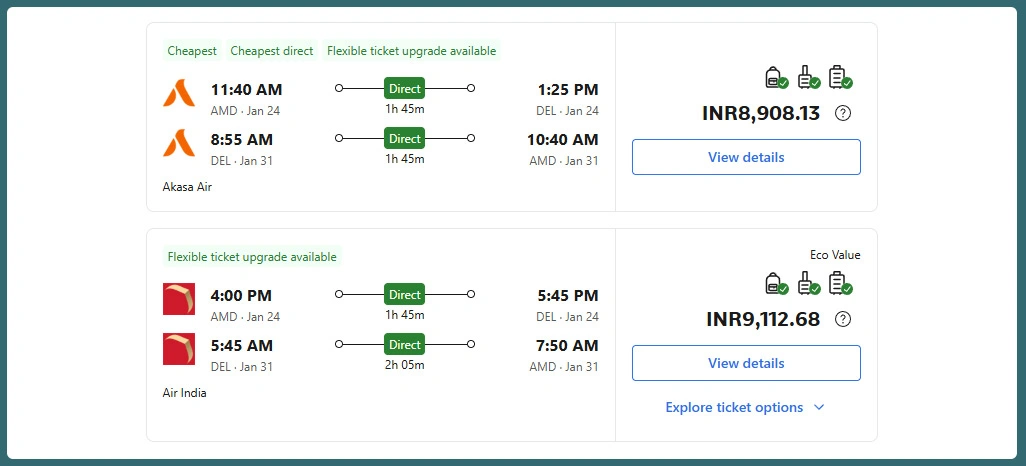Image resolution: width=1026 pixels, height=466 pixels.
Task: Click Air India logo beside 4:00 PM departure
Action: 178,299
